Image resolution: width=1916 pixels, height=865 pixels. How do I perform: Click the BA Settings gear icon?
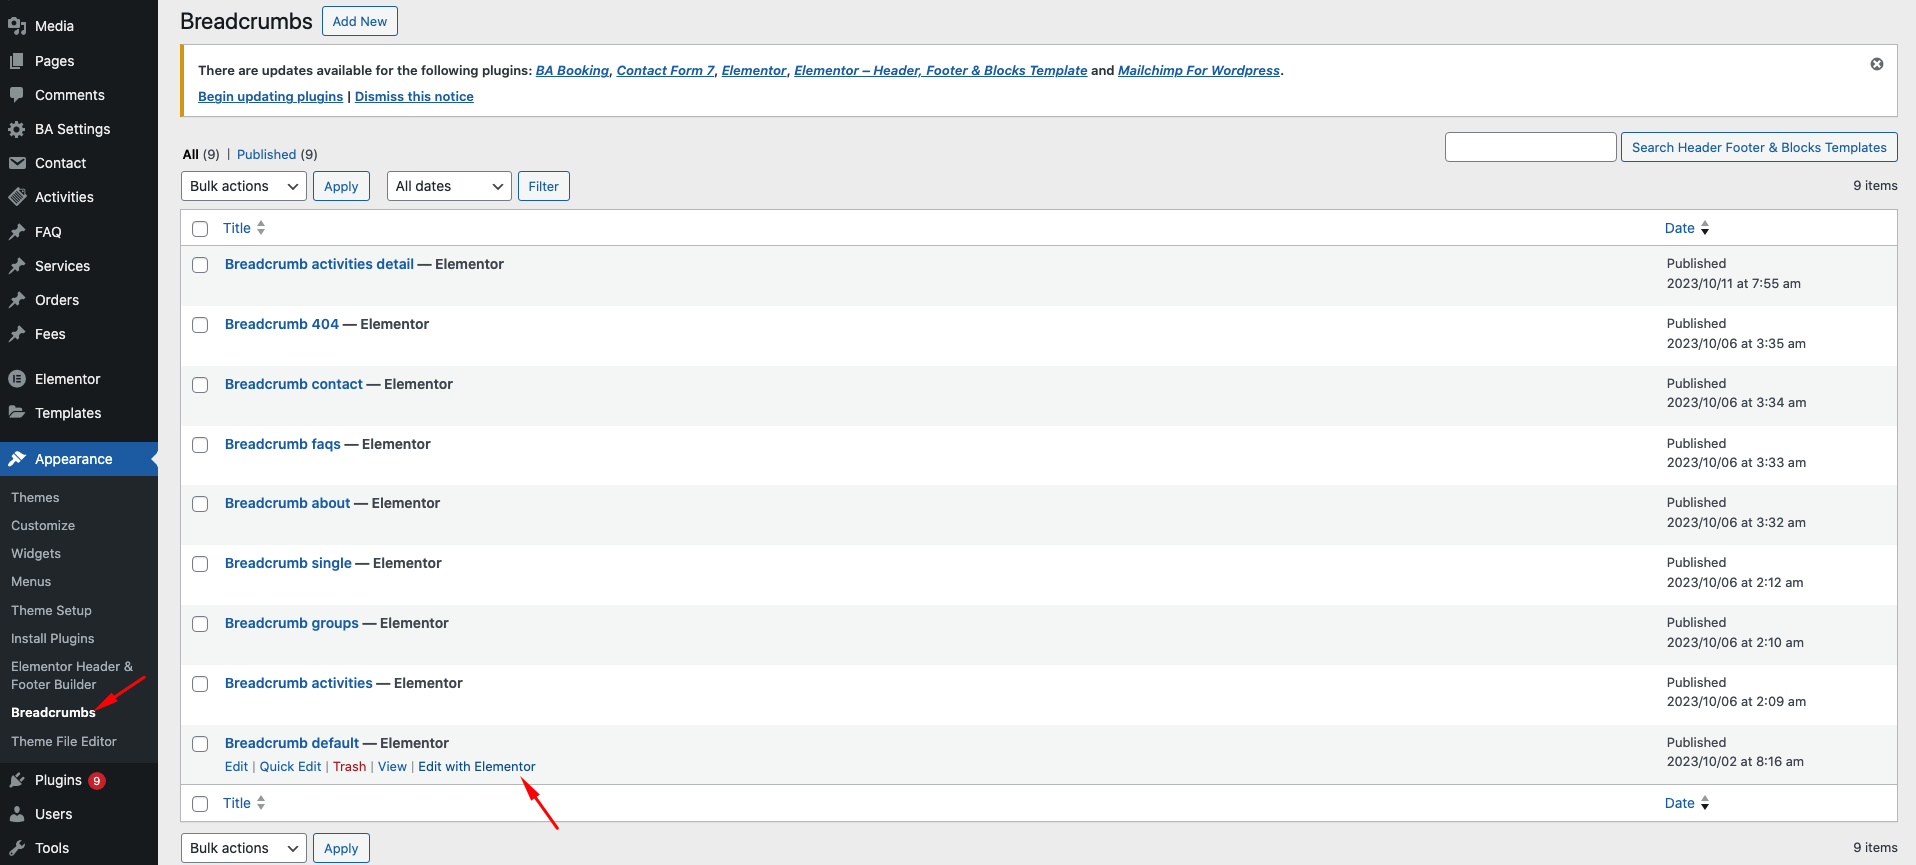17,129
